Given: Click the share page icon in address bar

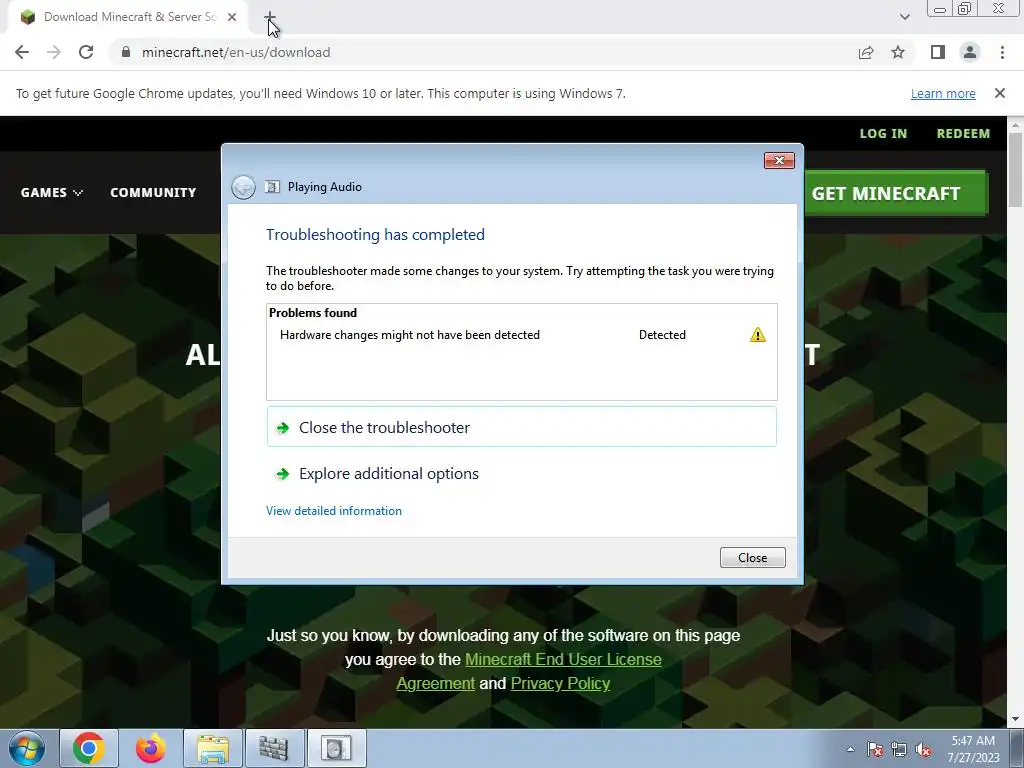Looking at the screenshot, I should [866, 52].
